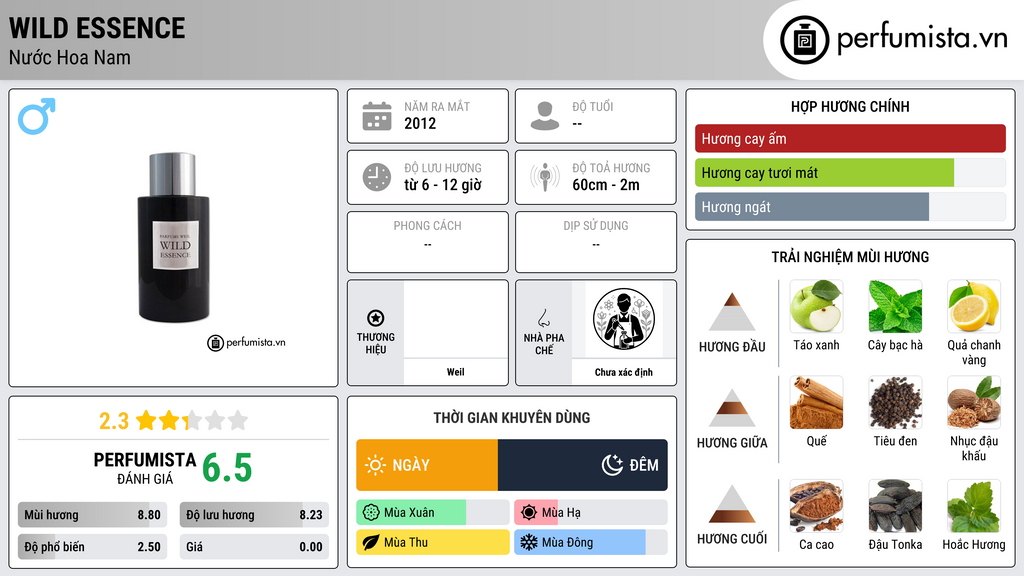1024x576 pixels.
Task: Click the Nước Hoa Nam subtitle
Action: coord(70,57)
